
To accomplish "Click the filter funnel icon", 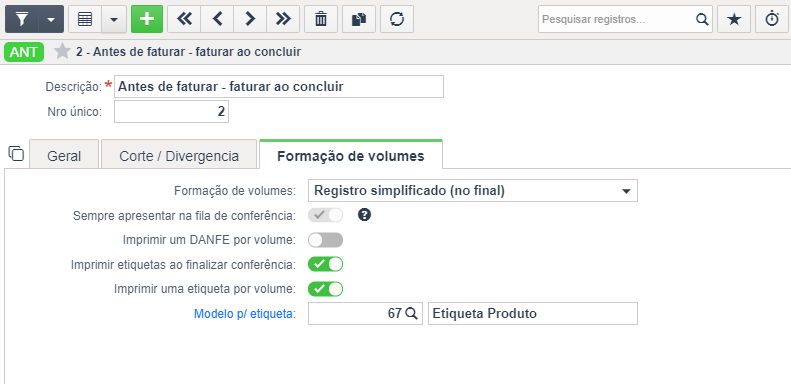I will 22,19.
